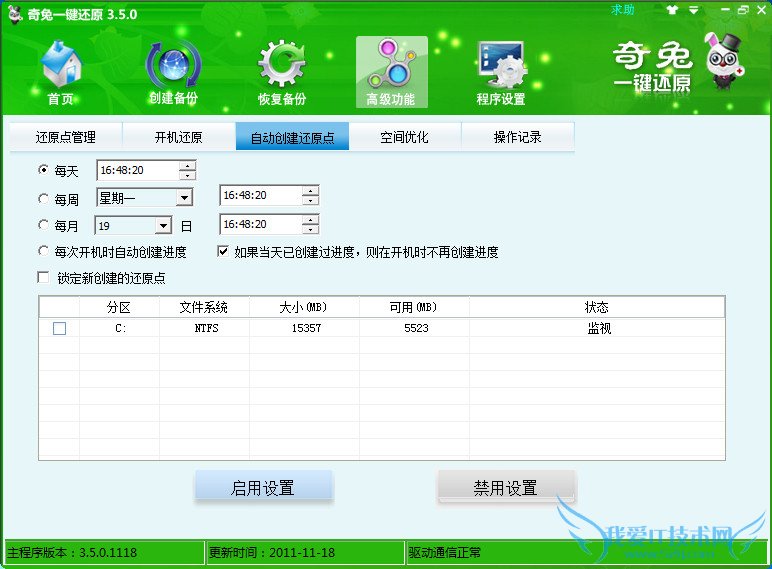Click the 状态 column header
This screenshot has width=772, height=569.
[x=597, y=308]
